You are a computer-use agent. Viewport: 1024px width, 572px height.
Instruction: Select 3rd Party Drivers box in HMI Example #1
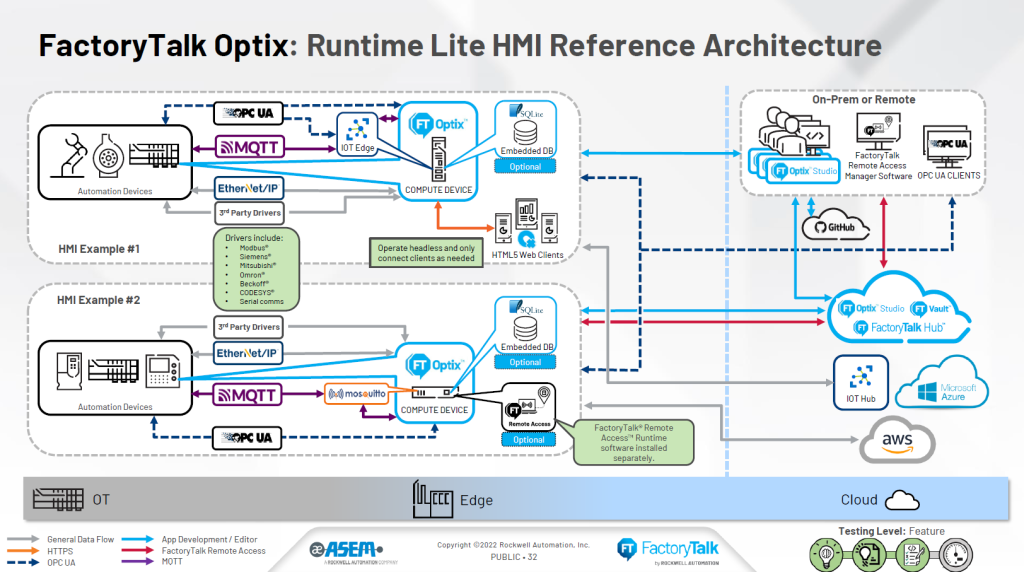tap(249, 213)
